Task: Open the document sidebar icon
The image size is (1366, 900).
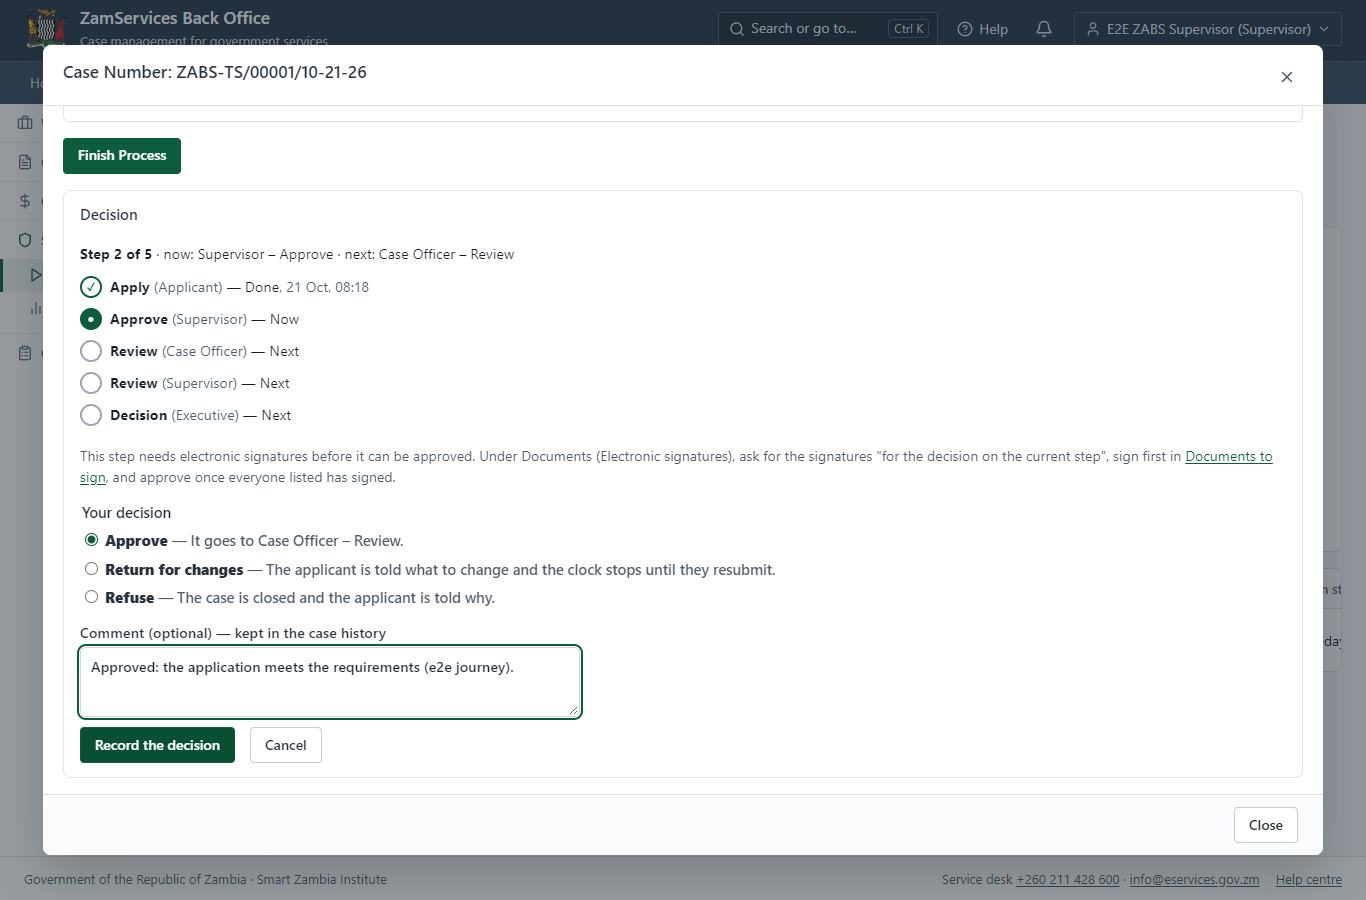Action: click(x=25, y=162)
